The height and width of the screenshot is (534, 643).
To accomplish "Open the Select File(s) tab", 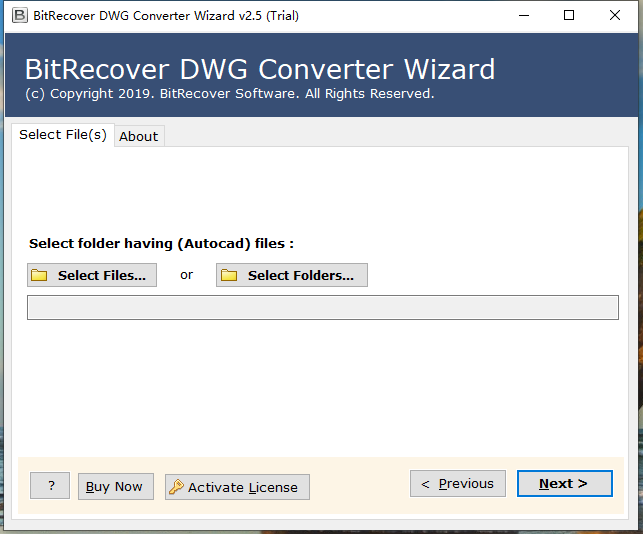I will (x=63, y=135).
